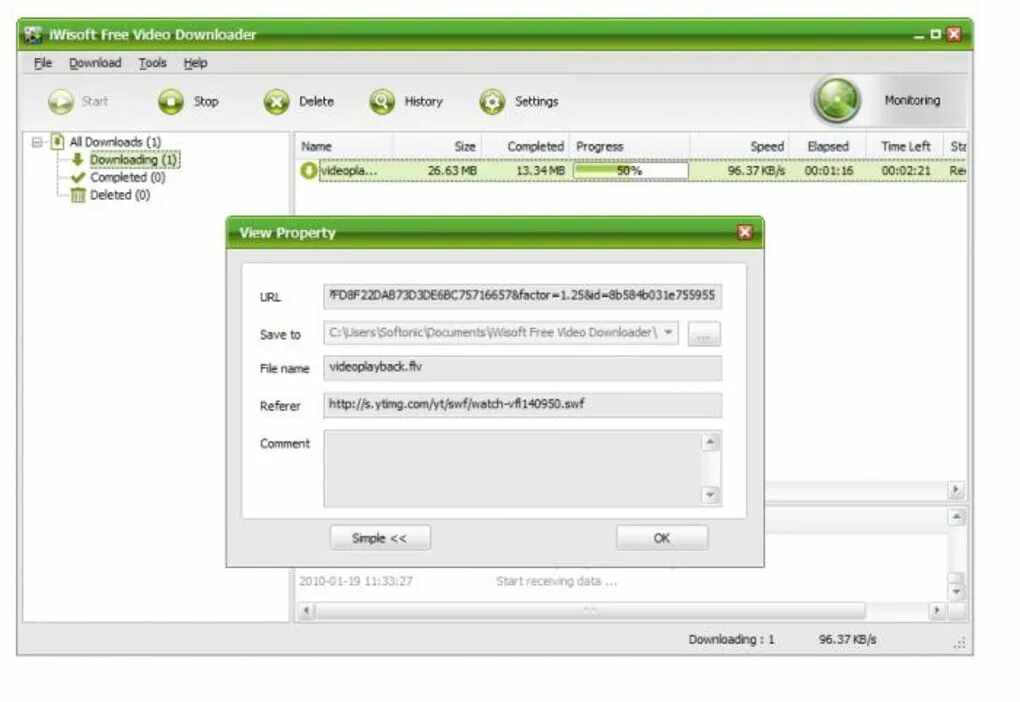
Task: Click the 26.63 MB size cell
Action: tap(452, 170)
